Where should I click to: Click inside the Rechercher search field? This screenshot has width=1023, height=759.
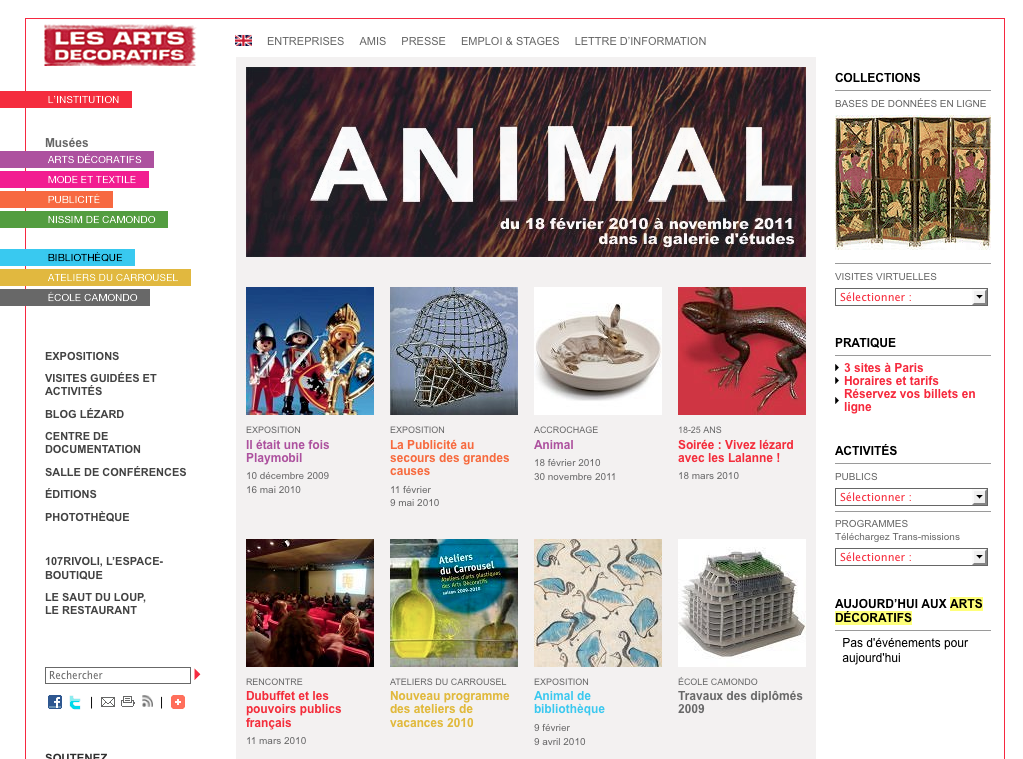point(115,675)
